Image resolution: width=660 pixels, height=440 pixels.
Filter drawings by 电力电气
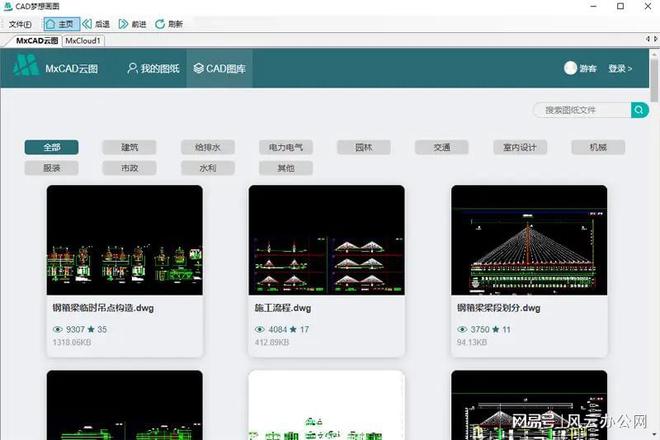click(286, 147)
